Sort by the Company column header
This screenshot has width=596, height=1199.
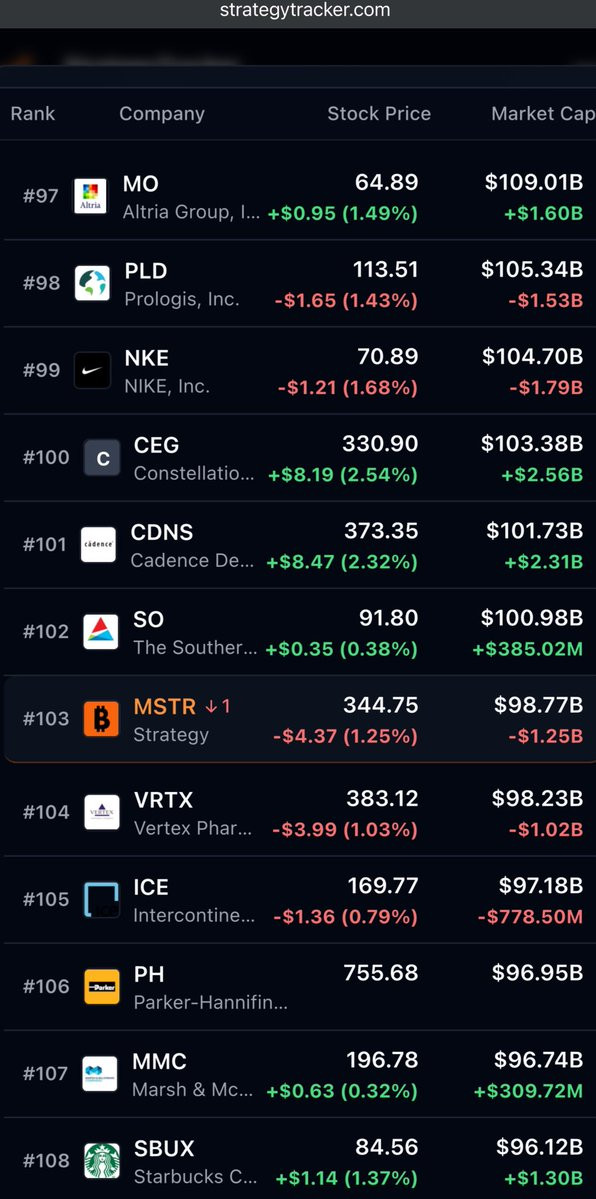tap(162, 114)
